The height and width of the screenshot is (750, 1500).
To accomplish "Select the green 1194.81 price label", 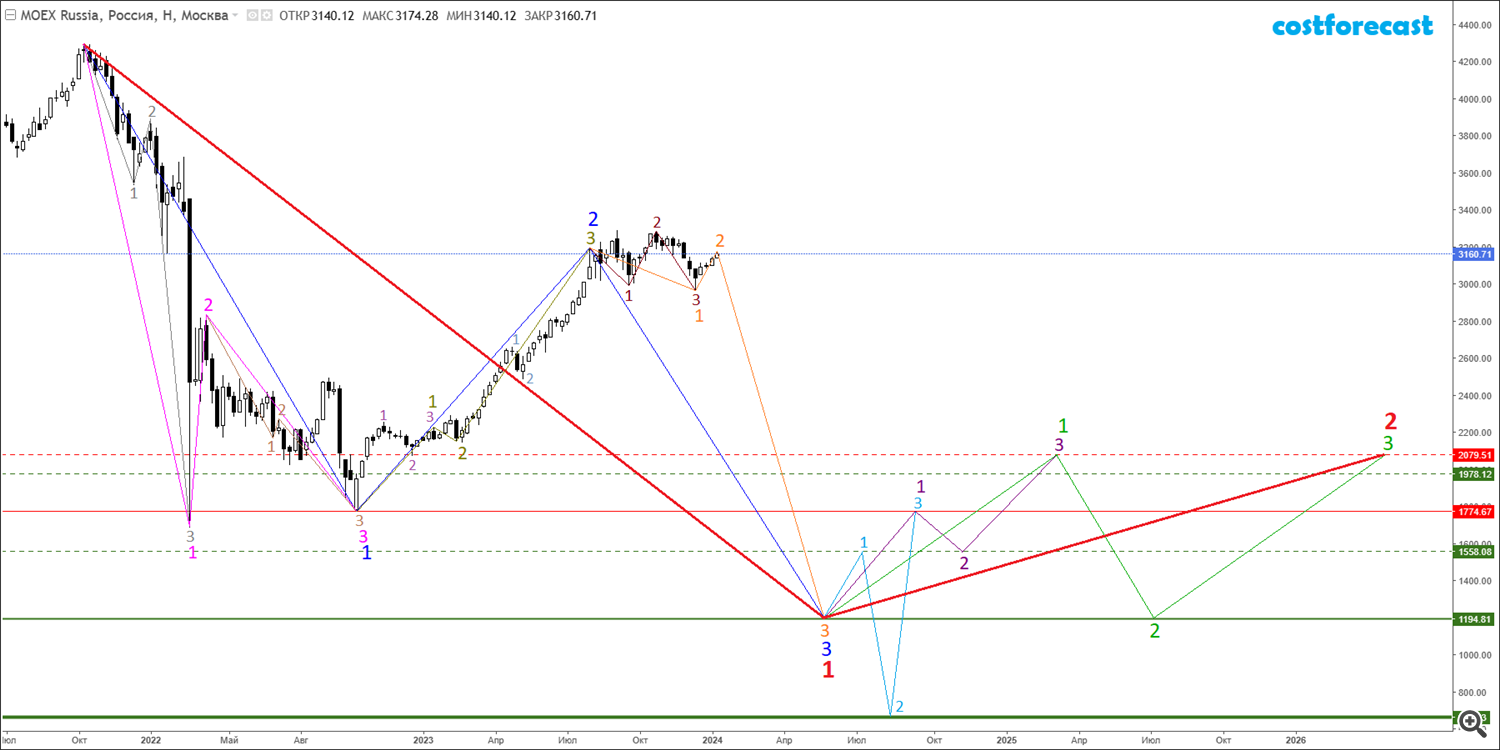I will point(1475,619).
